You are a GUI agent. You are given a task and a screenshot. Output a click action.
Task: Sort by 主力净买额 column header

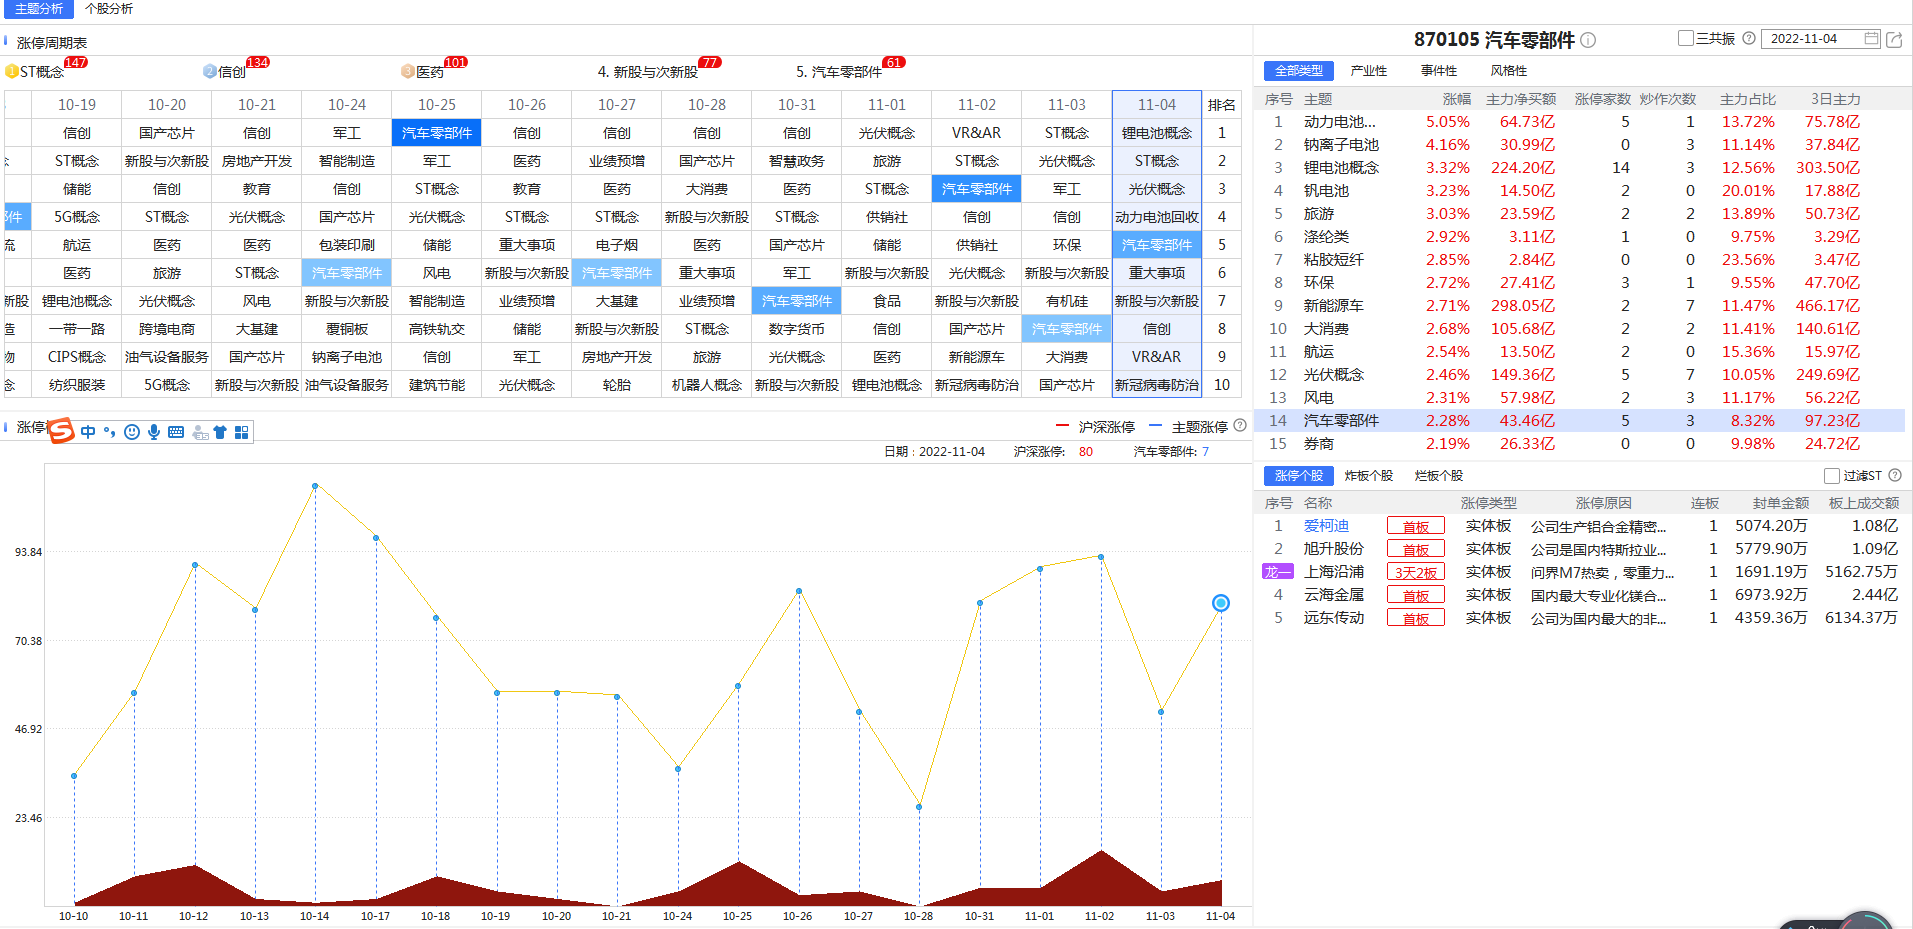1521,99
